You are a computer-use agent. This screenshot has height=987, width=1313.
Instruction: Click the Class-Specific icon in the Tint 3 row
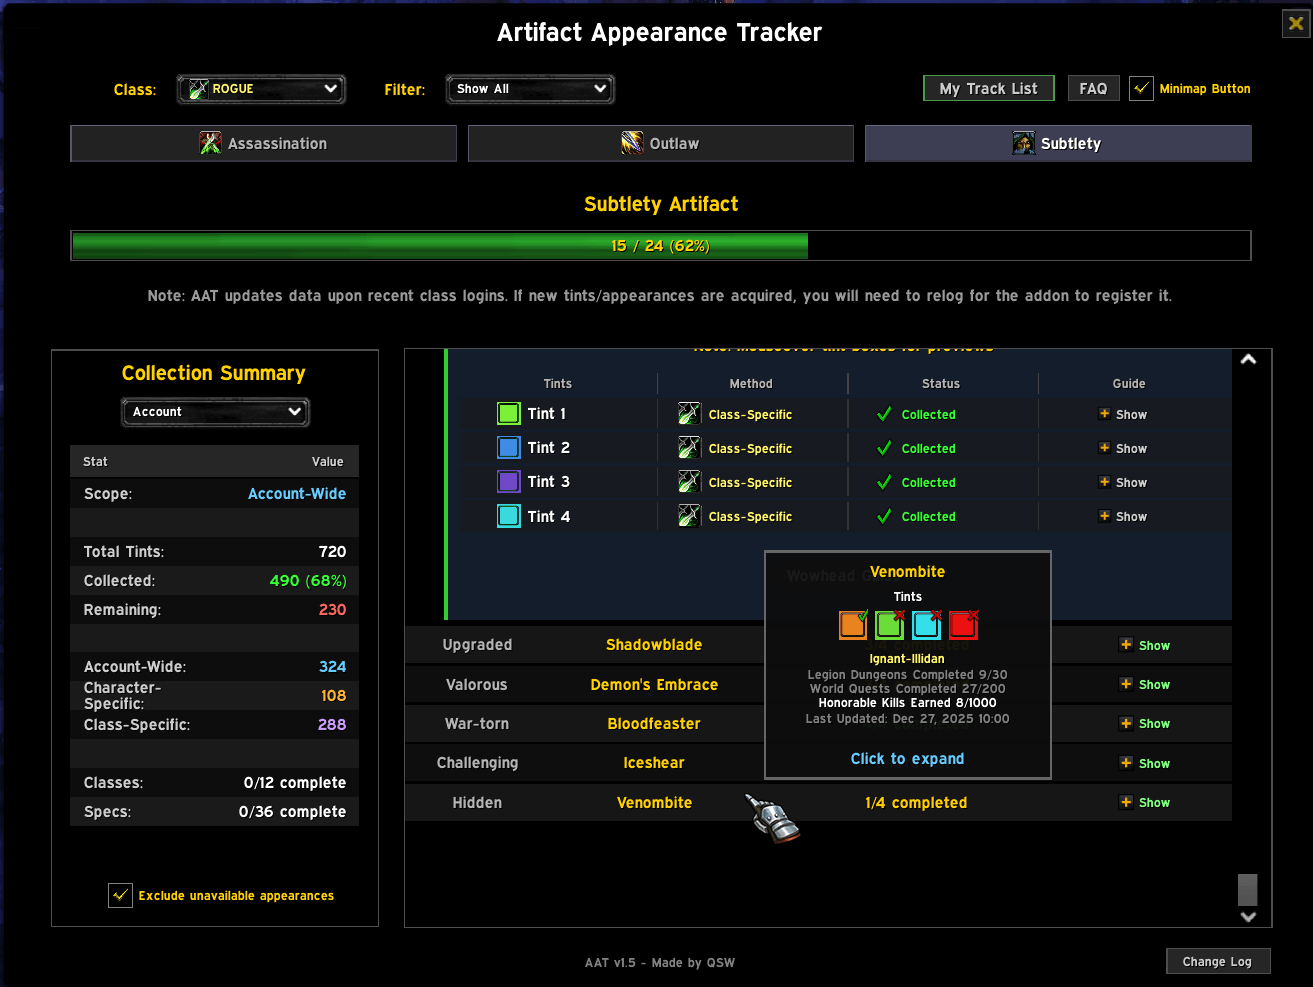[689, 482]
